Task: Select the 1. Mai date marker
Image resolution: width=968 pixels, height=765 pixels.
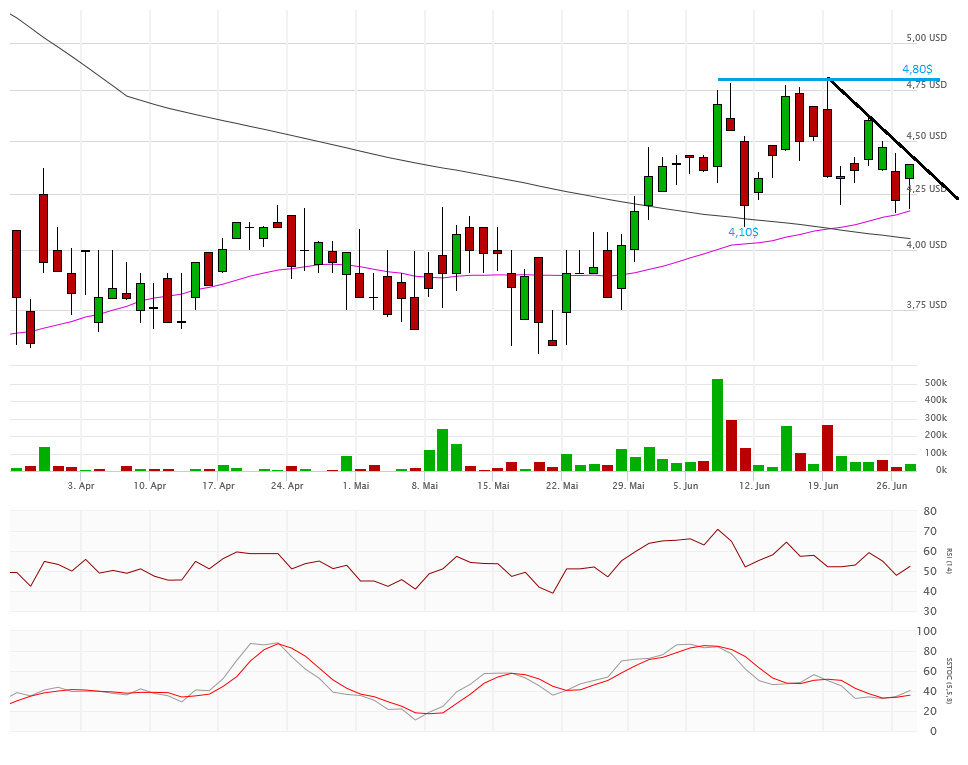Action: pyautogui.click(x=356, y=486)
